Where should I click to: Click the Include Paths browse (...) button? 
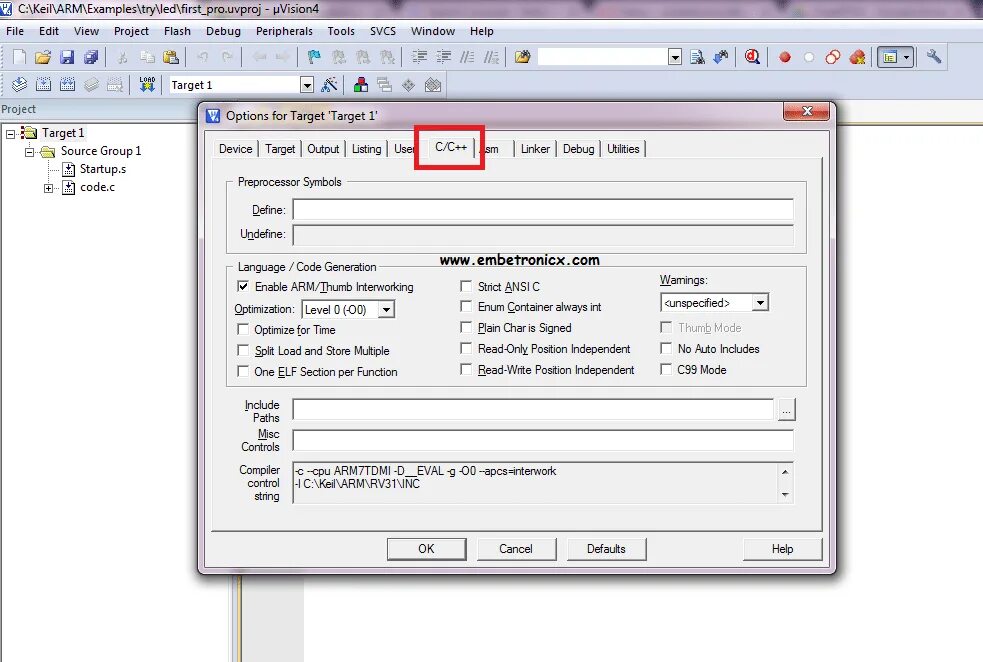pos(786,410)
